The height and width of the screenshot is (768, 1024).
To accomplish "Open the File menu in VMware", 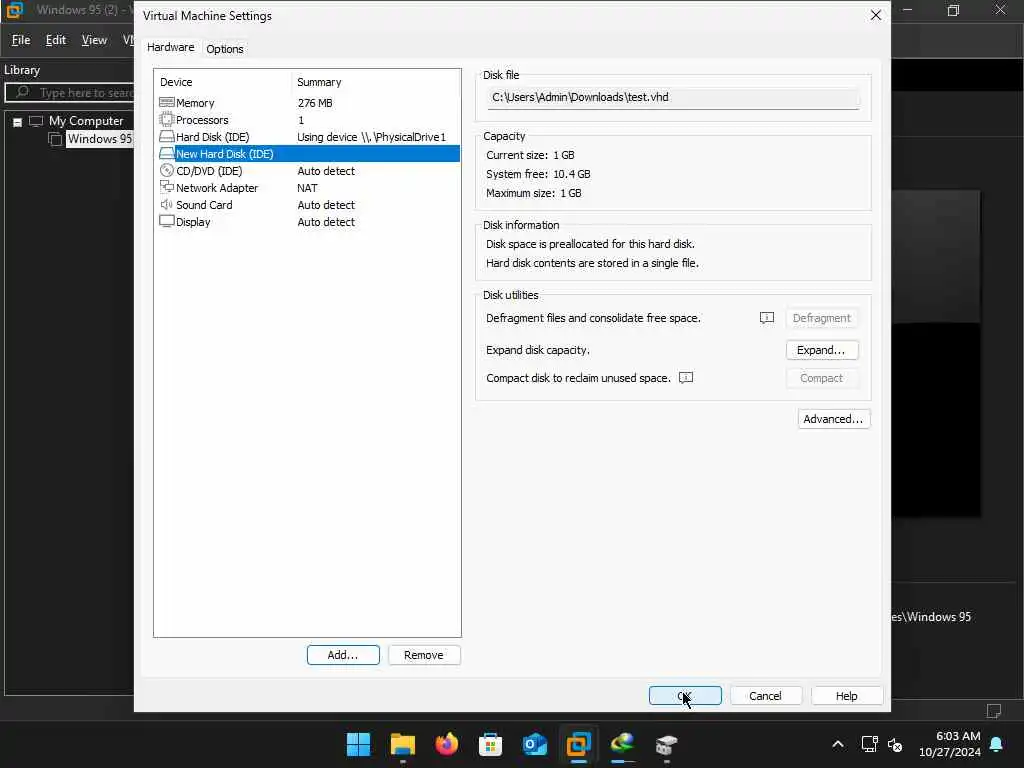I will pos(21,40).
